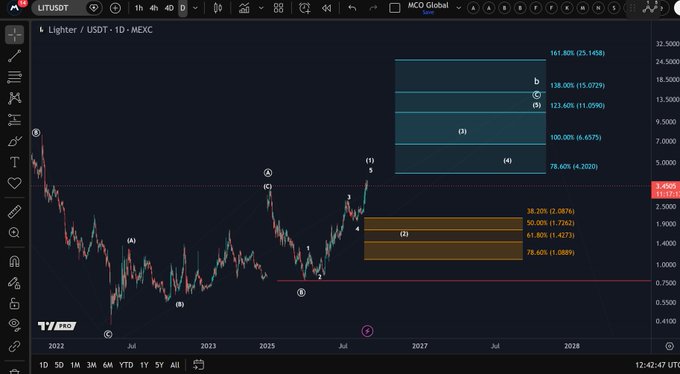Show All available data range
680x374 pixels.
coord(175,365)
